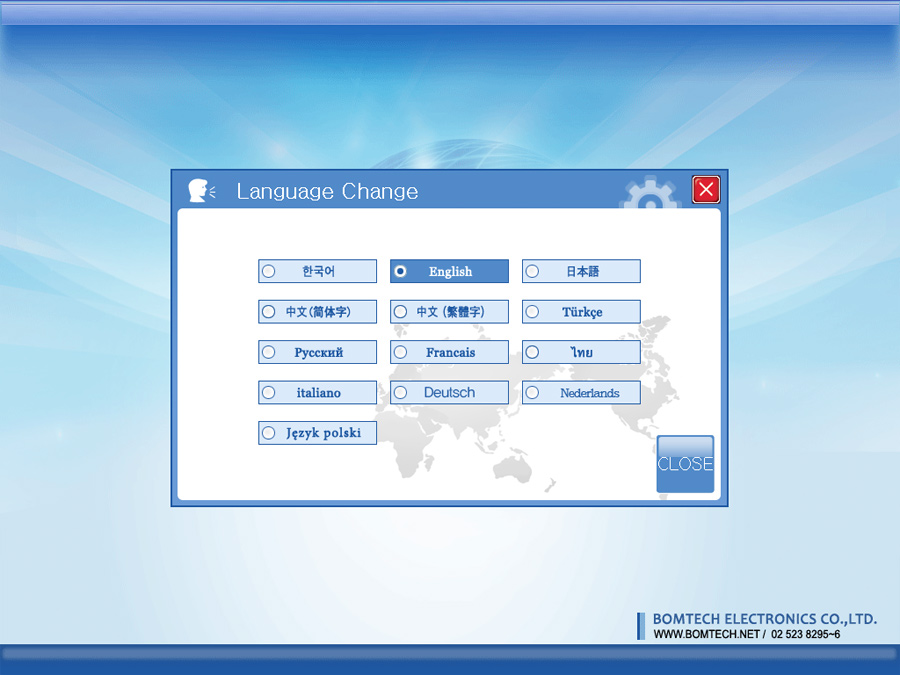Click the gear icon in dialog header
The width and height of the screenshot is (900, 675).
649,196
